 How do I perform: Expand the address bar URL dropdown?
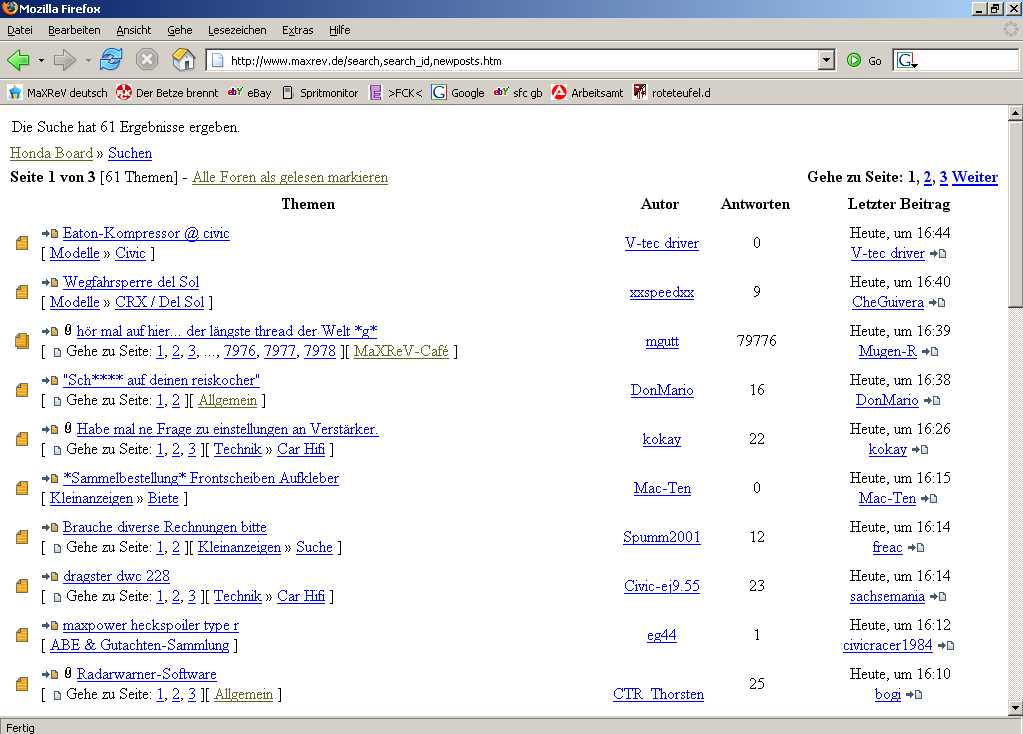click(826, 60)
